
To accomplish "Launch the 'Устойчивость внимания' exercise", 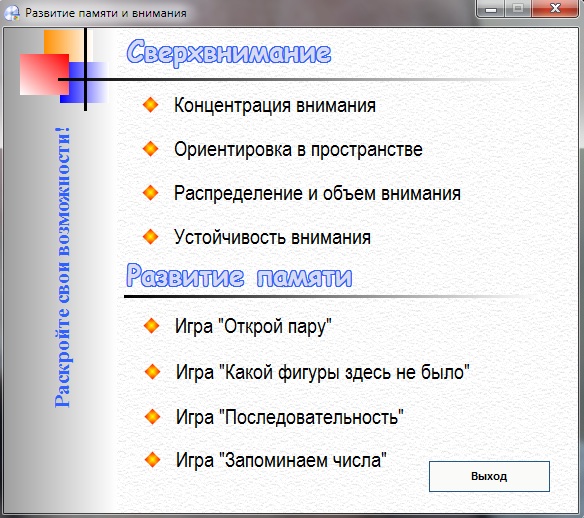I will pos(272,237).
